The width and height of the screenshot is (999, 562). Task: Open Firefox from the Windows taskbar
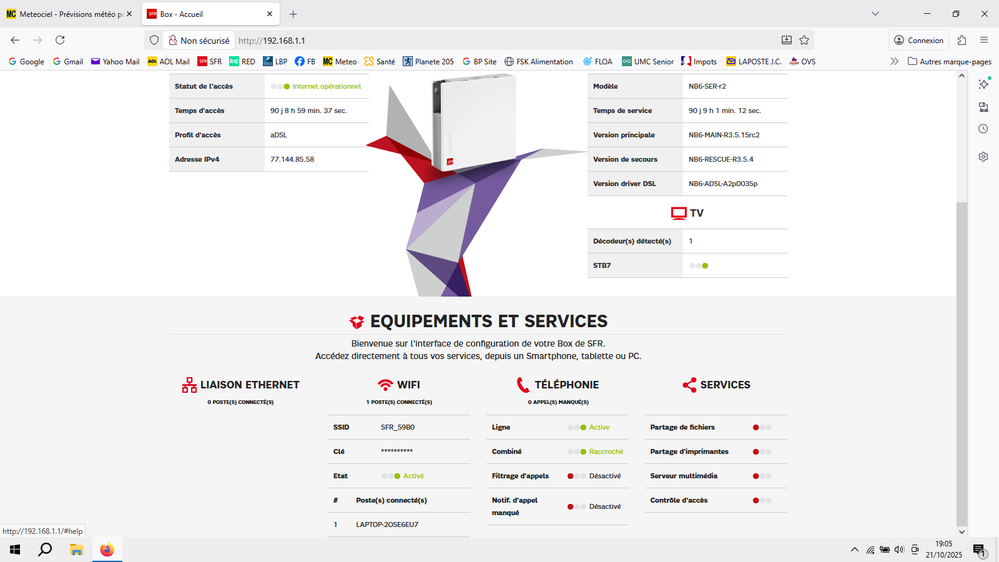pyautogui.click(x=107, y=550)
